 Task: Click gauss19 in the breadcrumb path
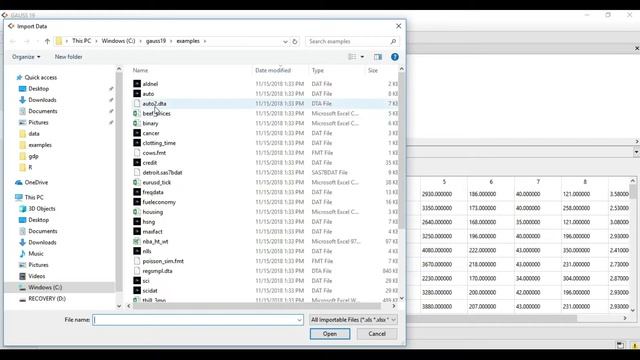pyautogui.click(x=156, y=41)
